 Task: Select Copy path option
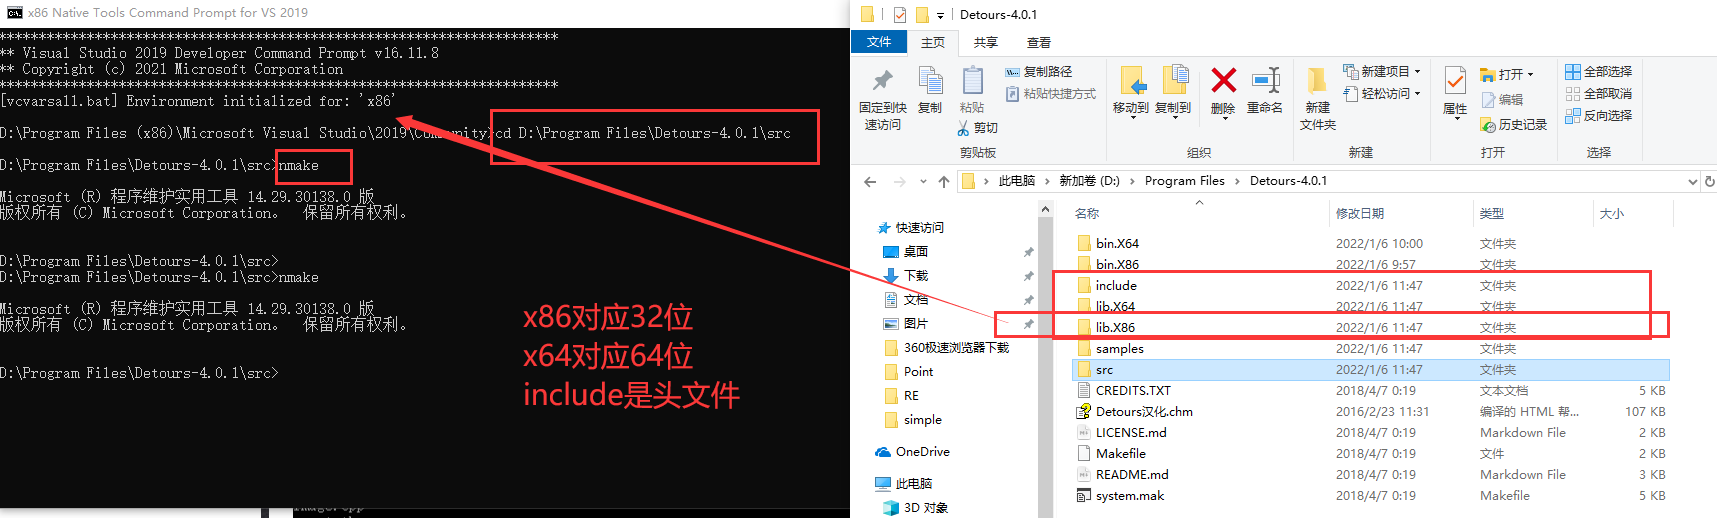(x=1038, y=72)
